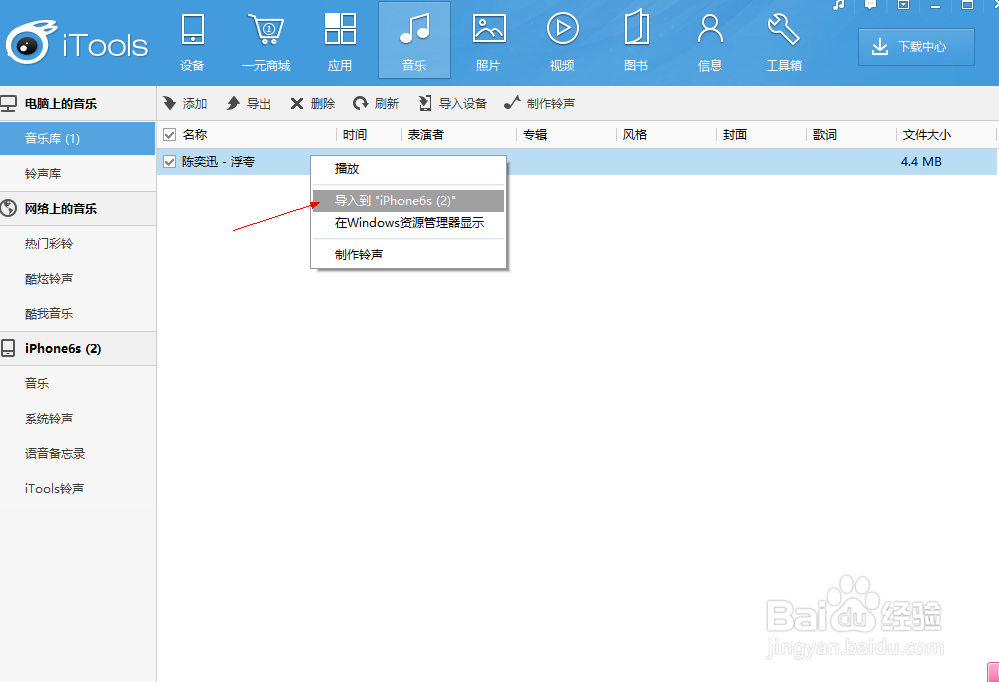Open 语音备忘录 under iPhone6s (2)
The height and width of the screenshot is (682, 999).
(x=78, y=453)
